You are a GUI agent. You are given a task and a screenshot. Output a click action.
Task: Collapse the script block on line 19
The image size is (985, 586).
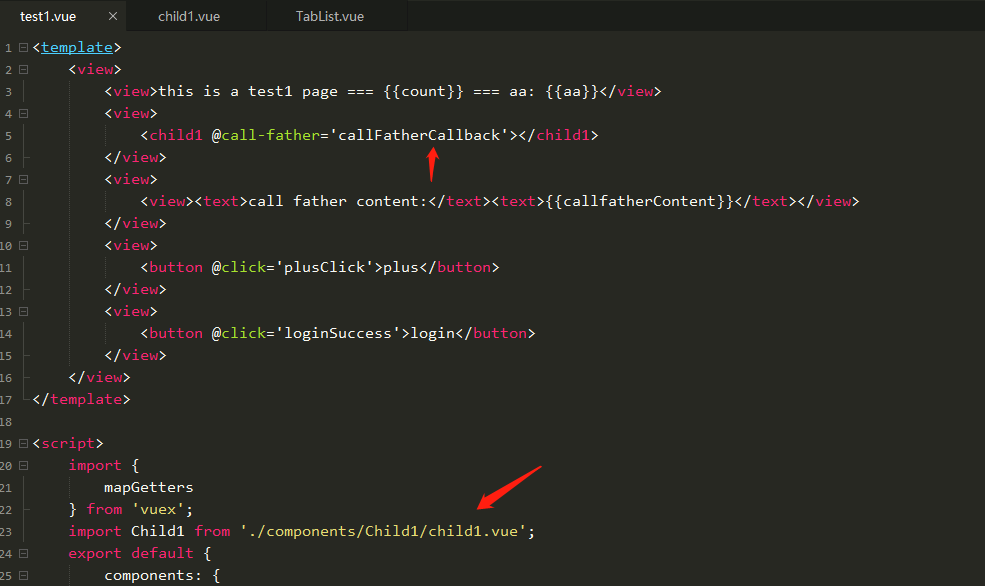click(x=23, y=443)
